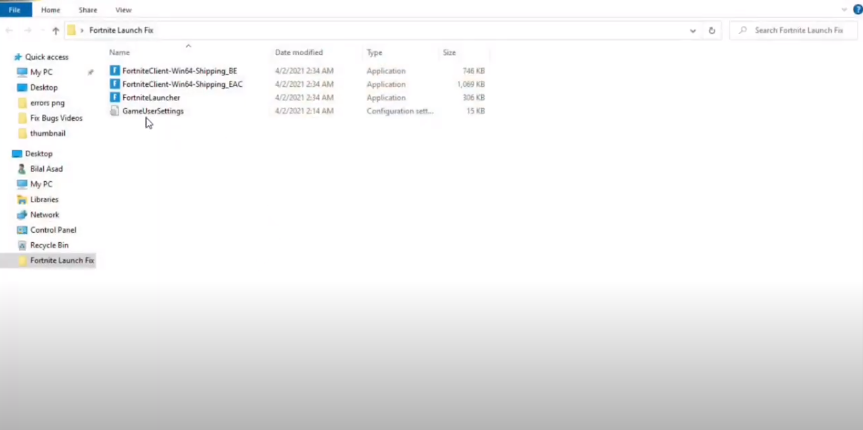Open Quick access in navigation pane
Image resolution: width=863 pixels, height=430 pixels.
click(x=47, y=57)
